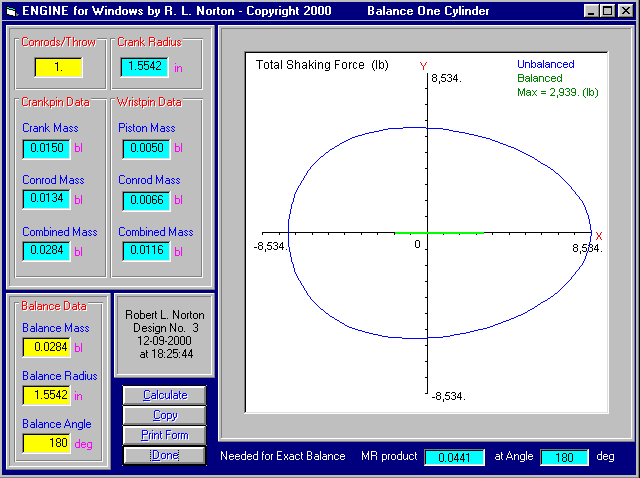The image size is (640, 478).
Task: Click the MR product field 0.0441
Action: 455,458
